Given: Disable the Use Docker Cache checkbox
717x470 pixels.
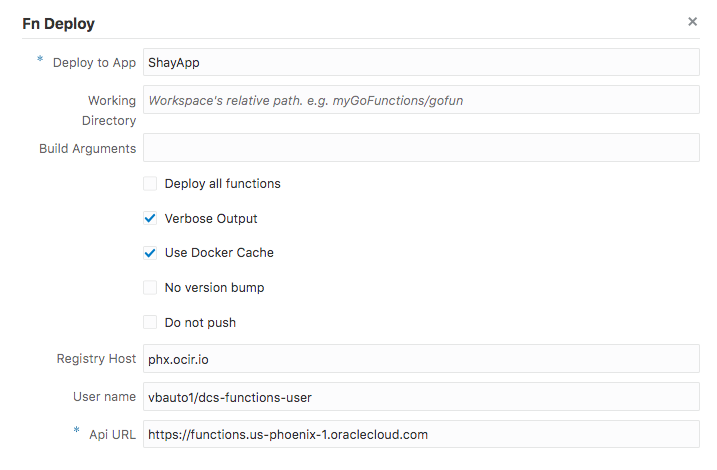Looking at the screenshot, I should pos(150,253).
